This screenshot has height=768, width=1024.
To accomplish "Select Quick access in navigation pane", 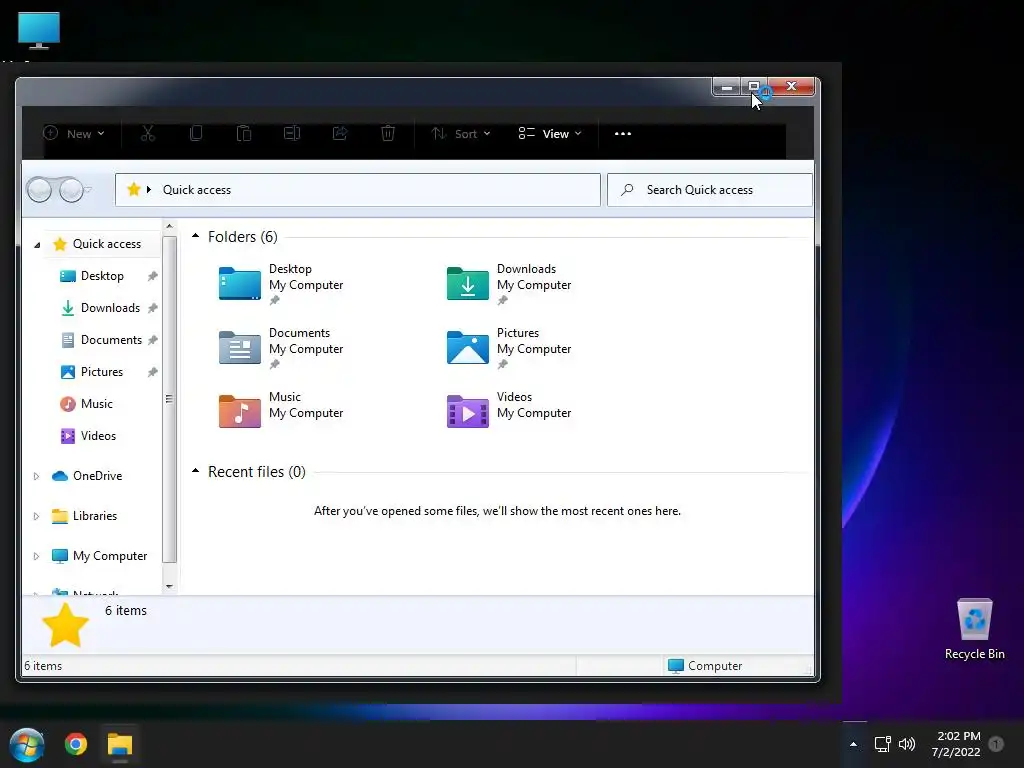I will pyautogui.click(x=106, y=244).
